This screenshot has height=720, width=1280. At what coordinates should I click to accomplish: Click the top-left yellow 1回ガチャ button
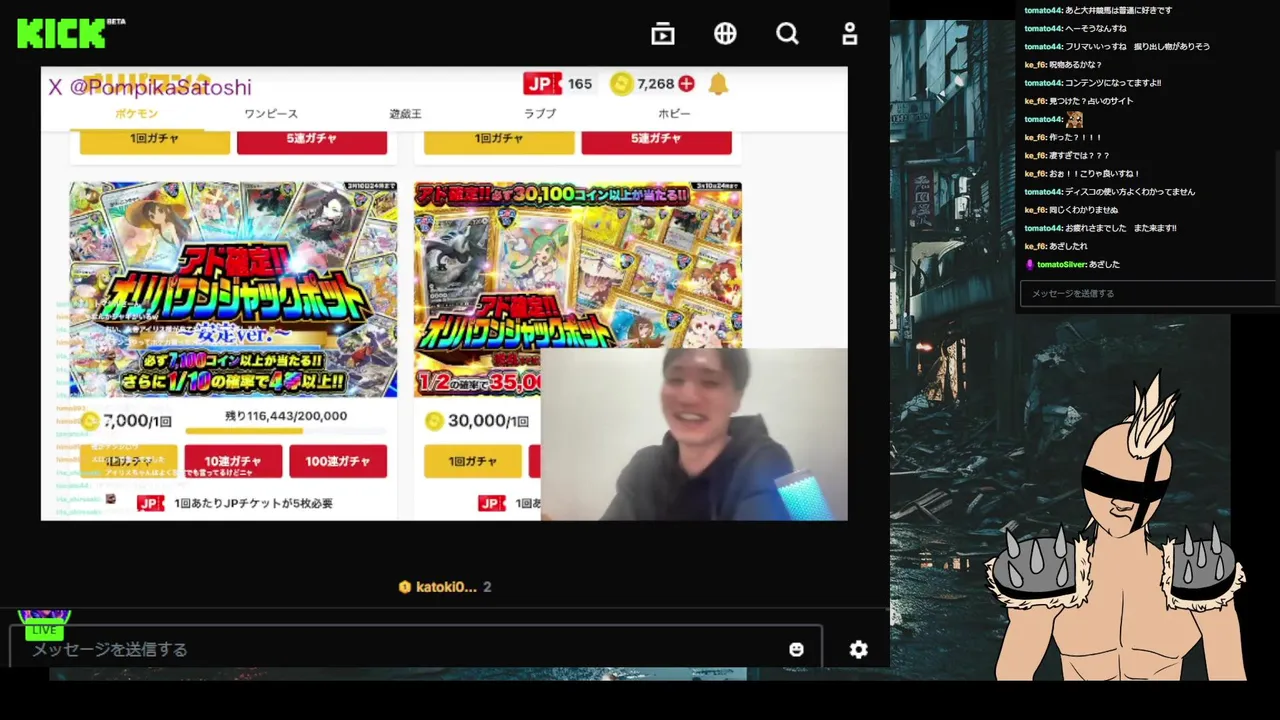click(x=155, y=141)
